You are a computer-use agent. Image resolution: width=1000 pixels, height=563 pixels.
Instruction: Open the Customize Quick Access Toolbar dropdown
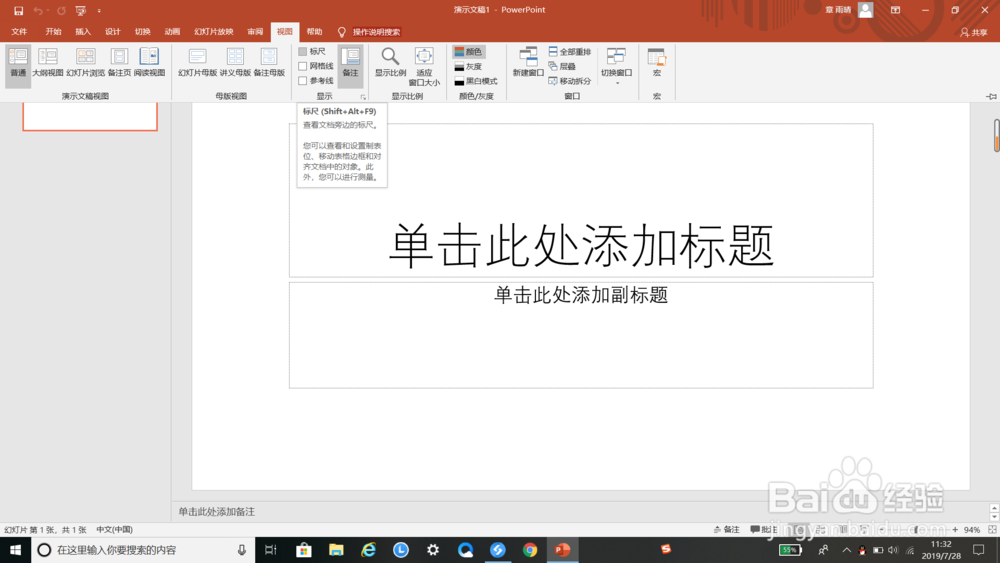coord(99,11)
